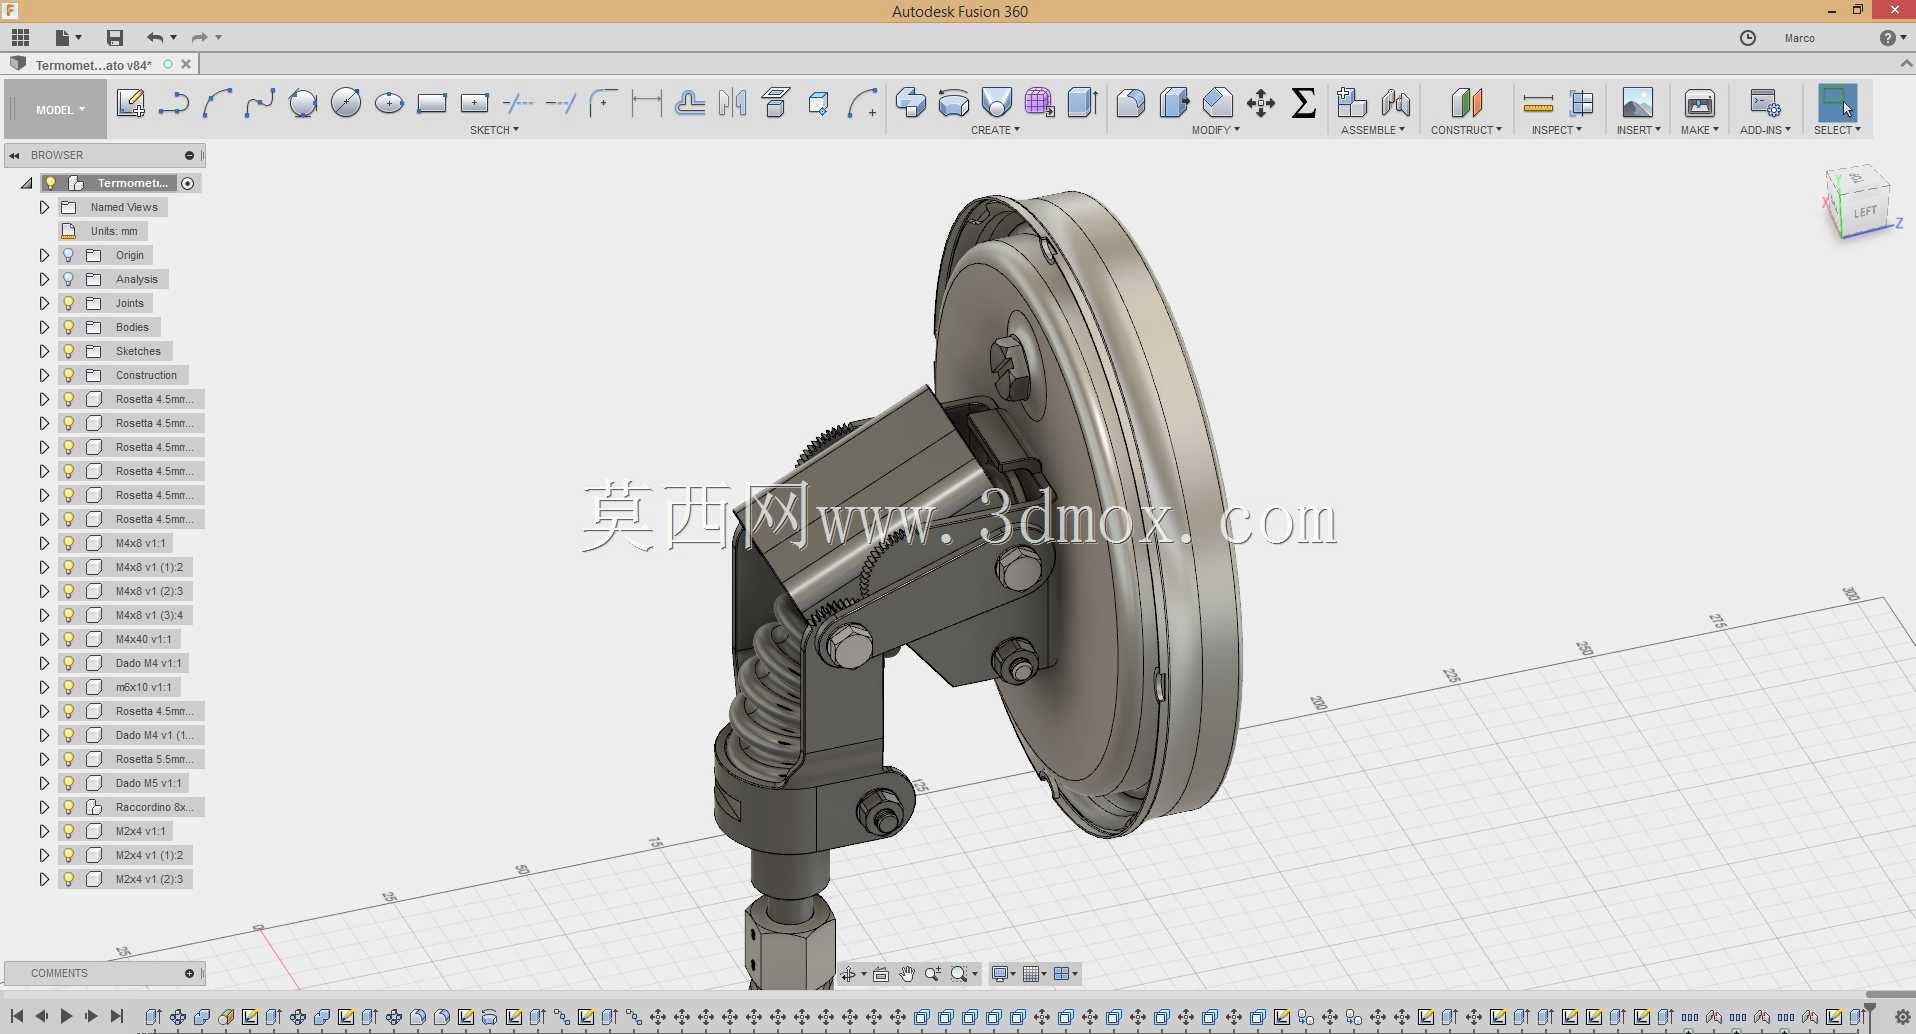
Task: Open the Change Parameters sigma tool
Action: pos(1304,103)
